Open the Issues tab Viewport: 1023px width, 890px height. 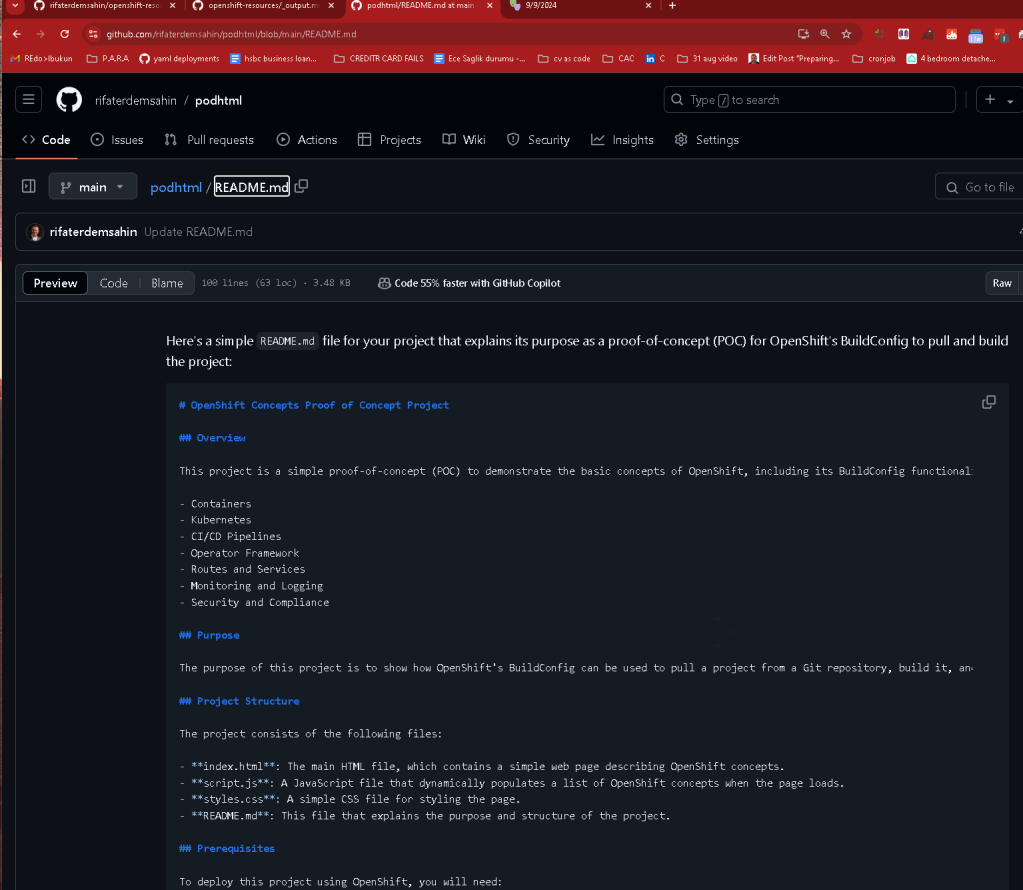(117, 140)
